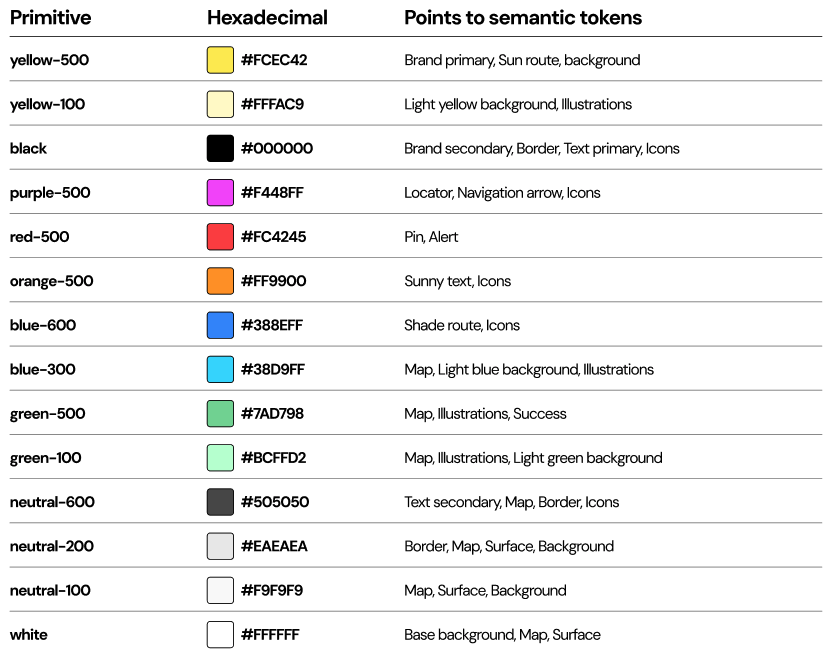Click the Primitive column header
Viewport: 827px width, 663px height.
coord(51,18)
